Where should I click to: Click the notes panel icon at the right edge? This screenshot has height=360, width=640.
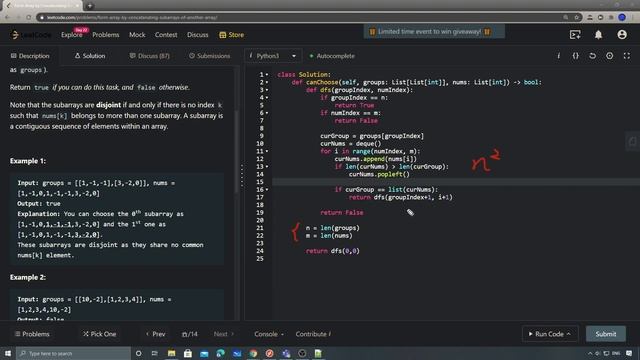point(633,142)
